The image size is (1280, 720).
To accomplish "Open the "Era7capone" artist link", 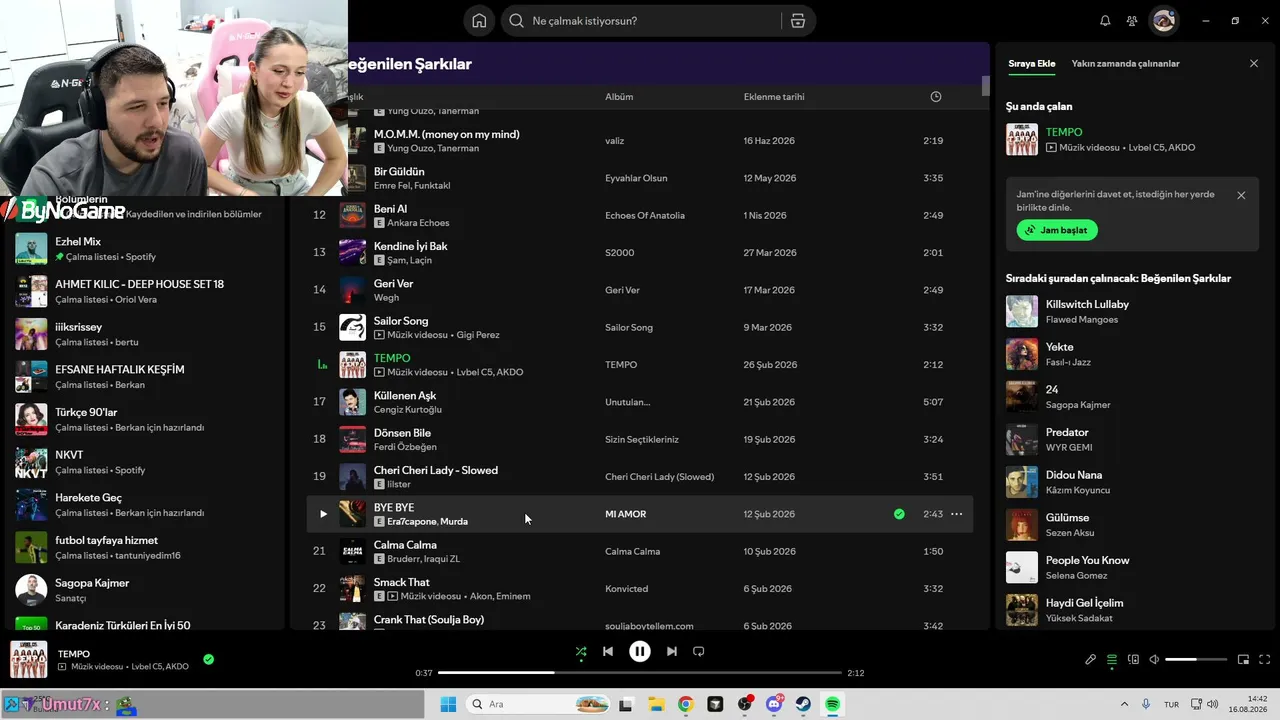I will click(411, 522).
